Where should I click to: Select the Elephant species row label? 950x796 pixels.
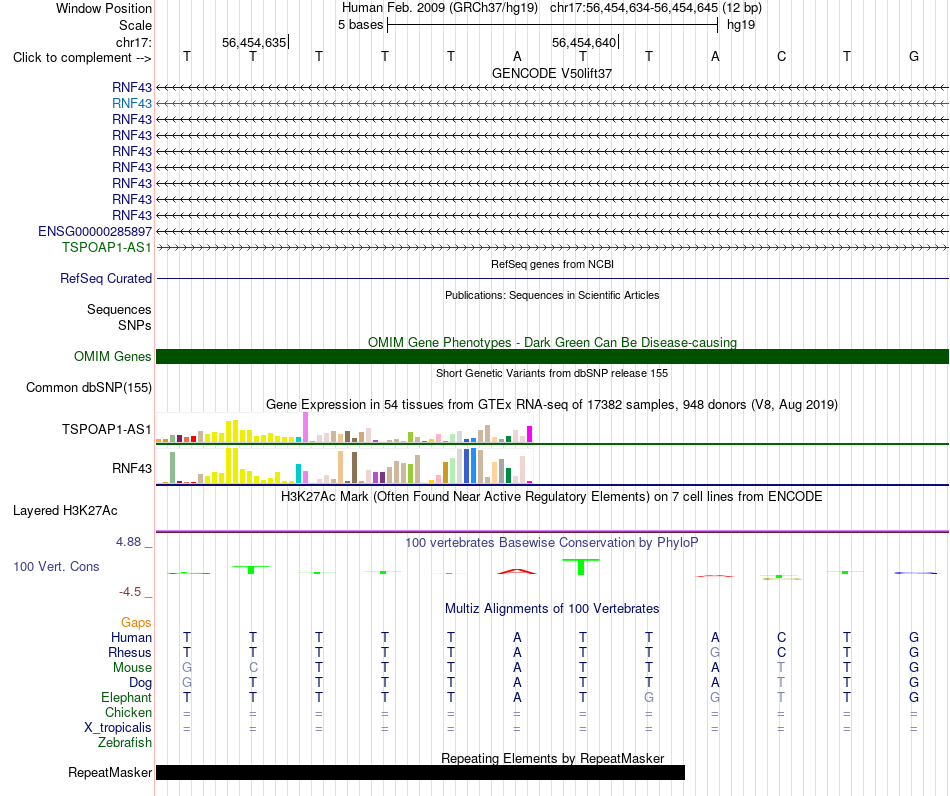pyautogui.click(x=126, y=698)
